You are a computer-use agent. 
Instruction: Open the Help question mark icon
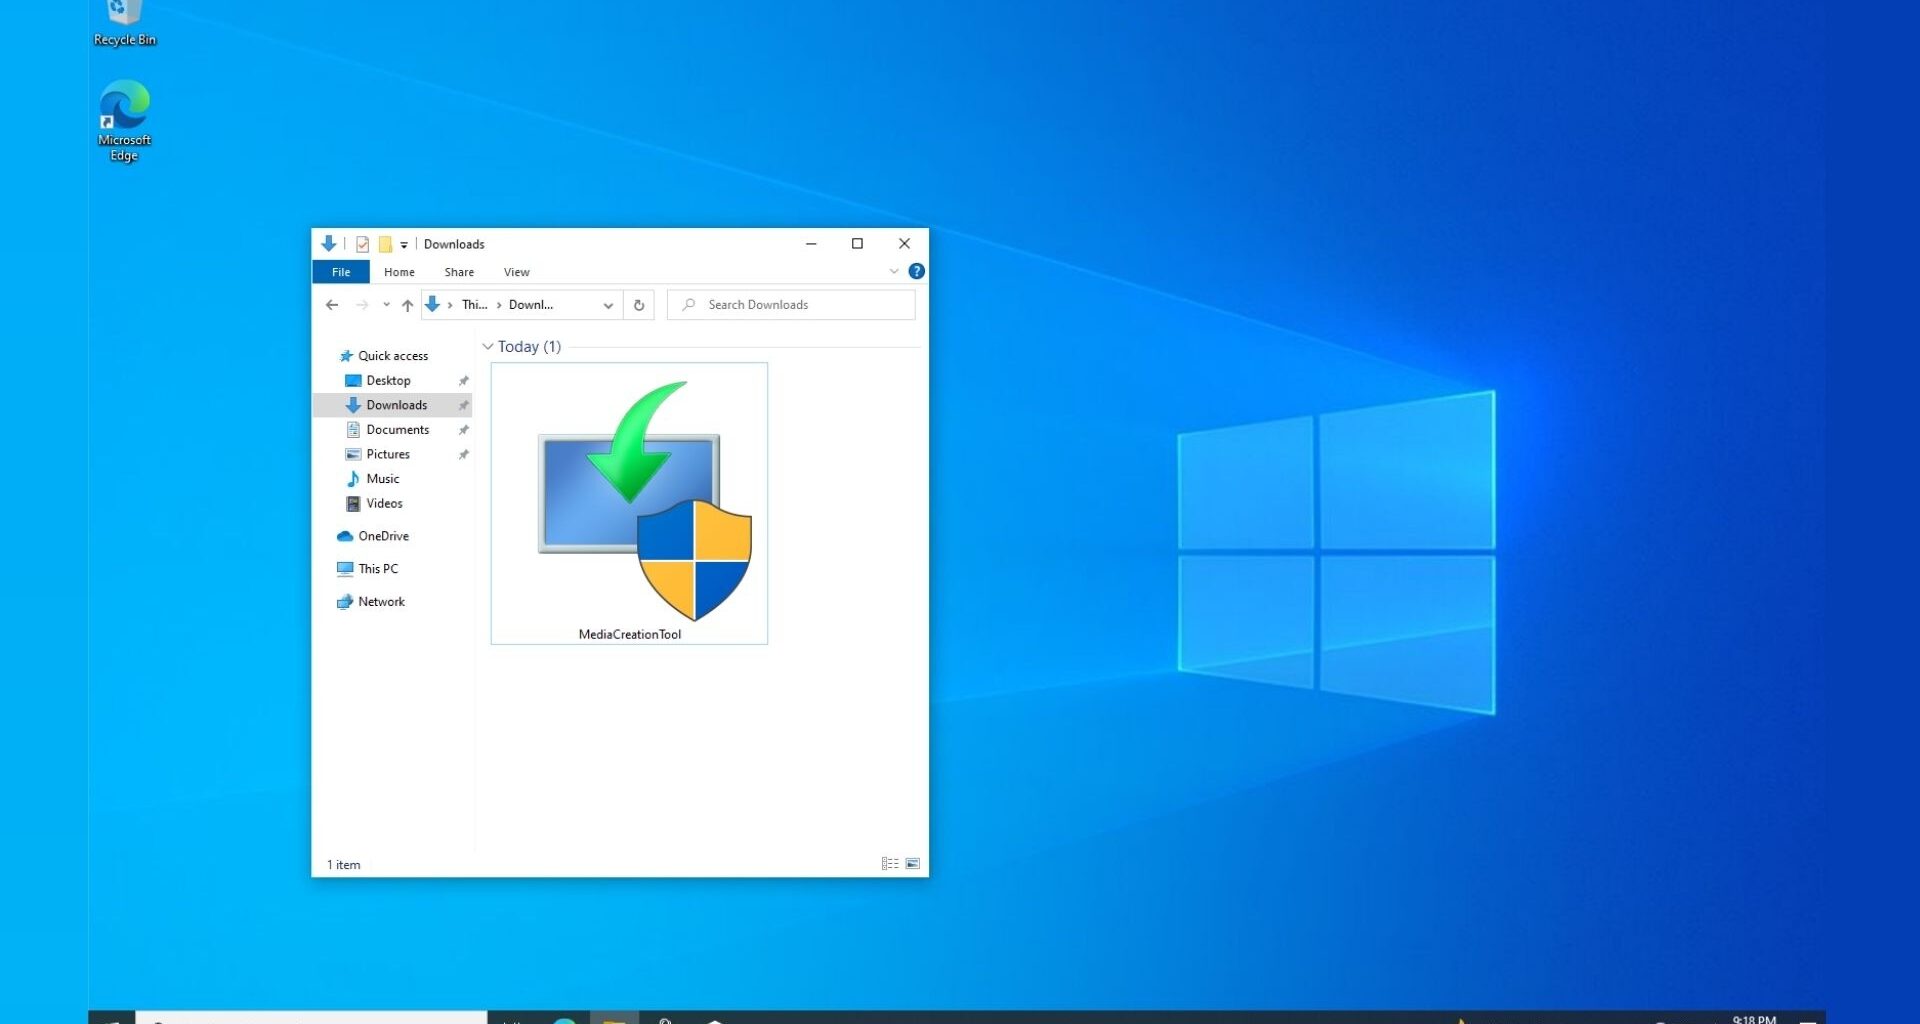tap(916, 271)
